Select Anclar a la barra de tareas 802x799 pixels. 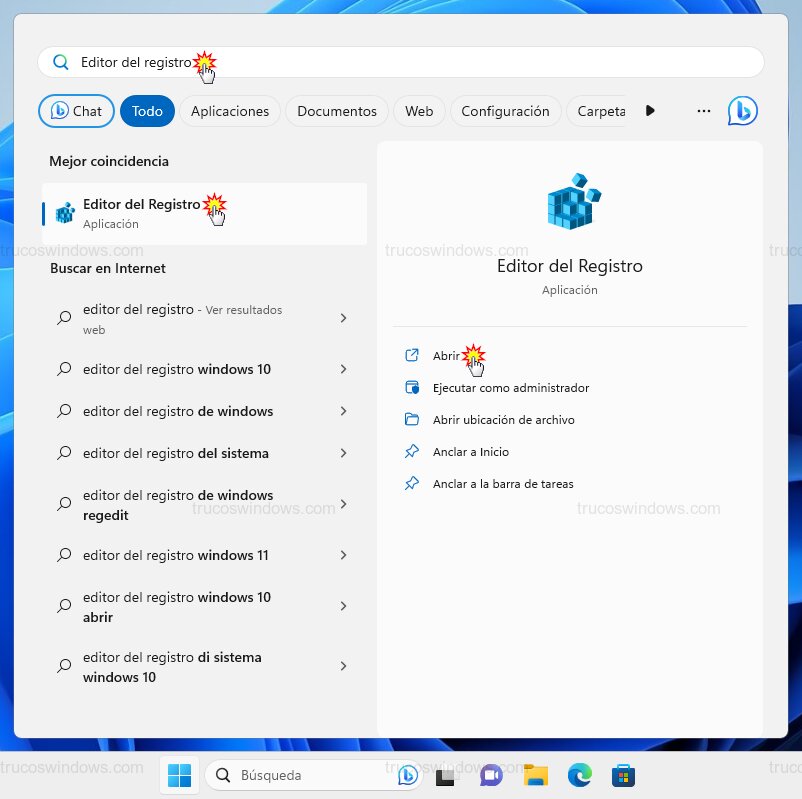503,483
